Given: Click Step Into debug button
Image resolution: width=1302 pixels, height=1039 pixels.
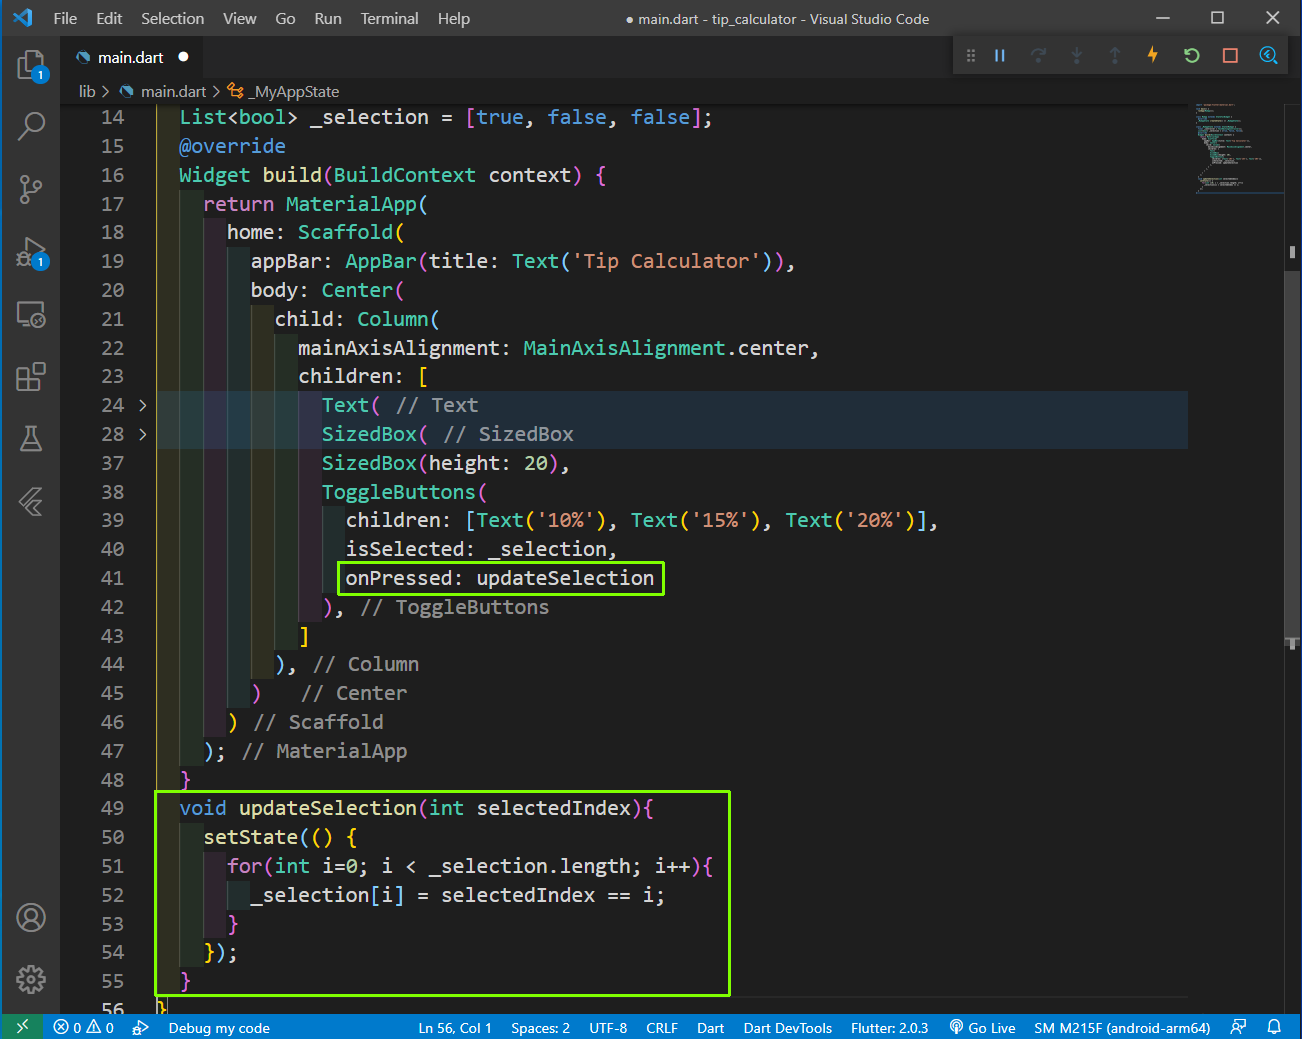Looking at the screenshot, I should click(x=1076, y=56).
